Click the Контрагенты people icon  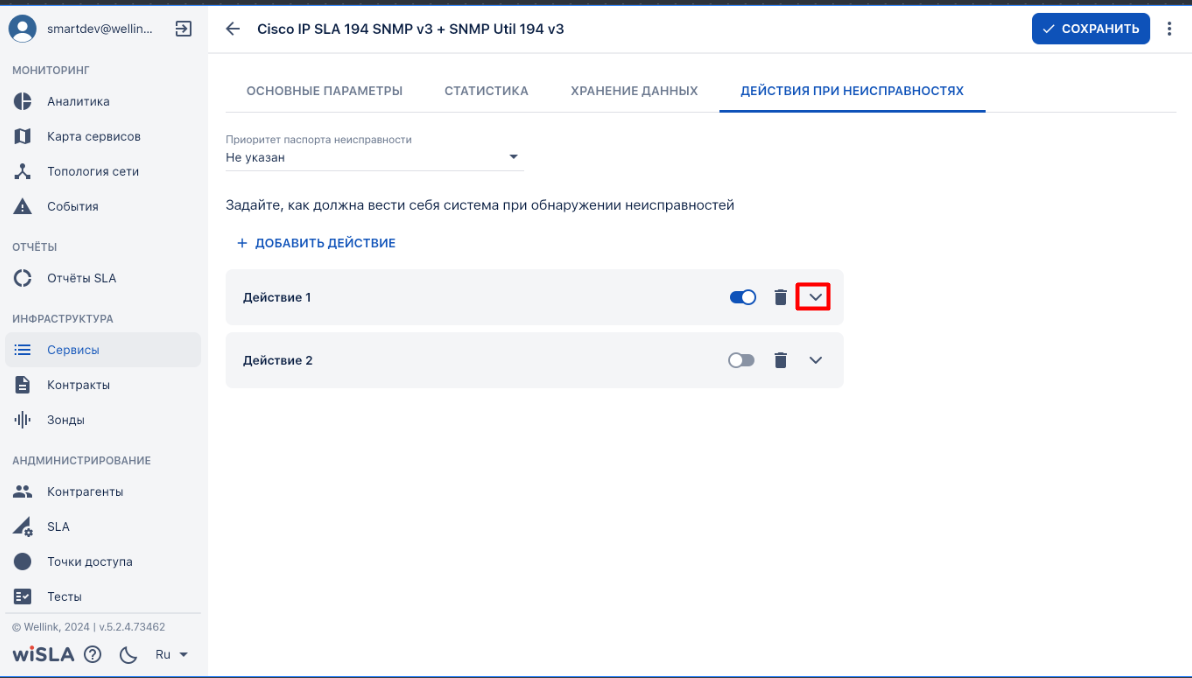(23, 492)
